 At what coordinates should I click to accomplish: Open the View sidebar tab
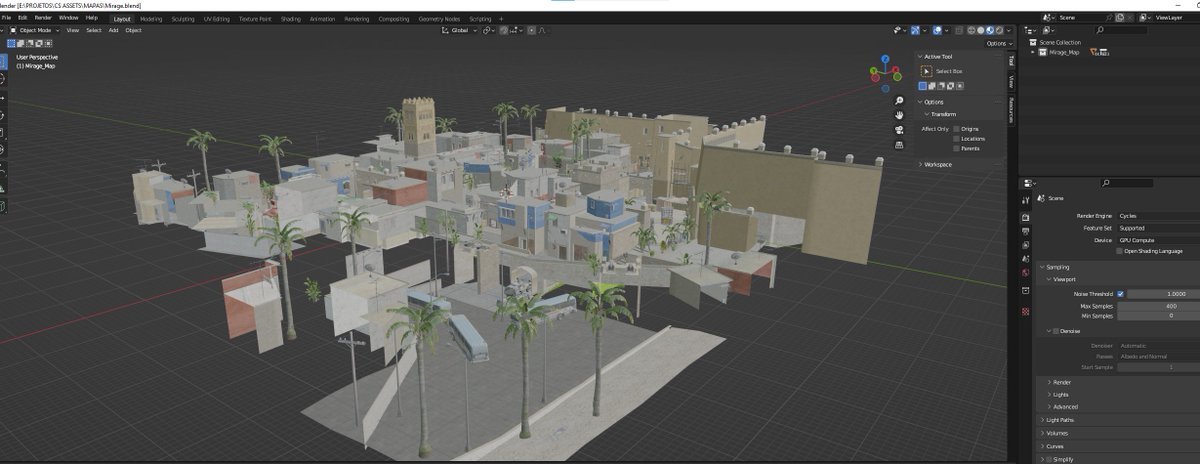1011,80
